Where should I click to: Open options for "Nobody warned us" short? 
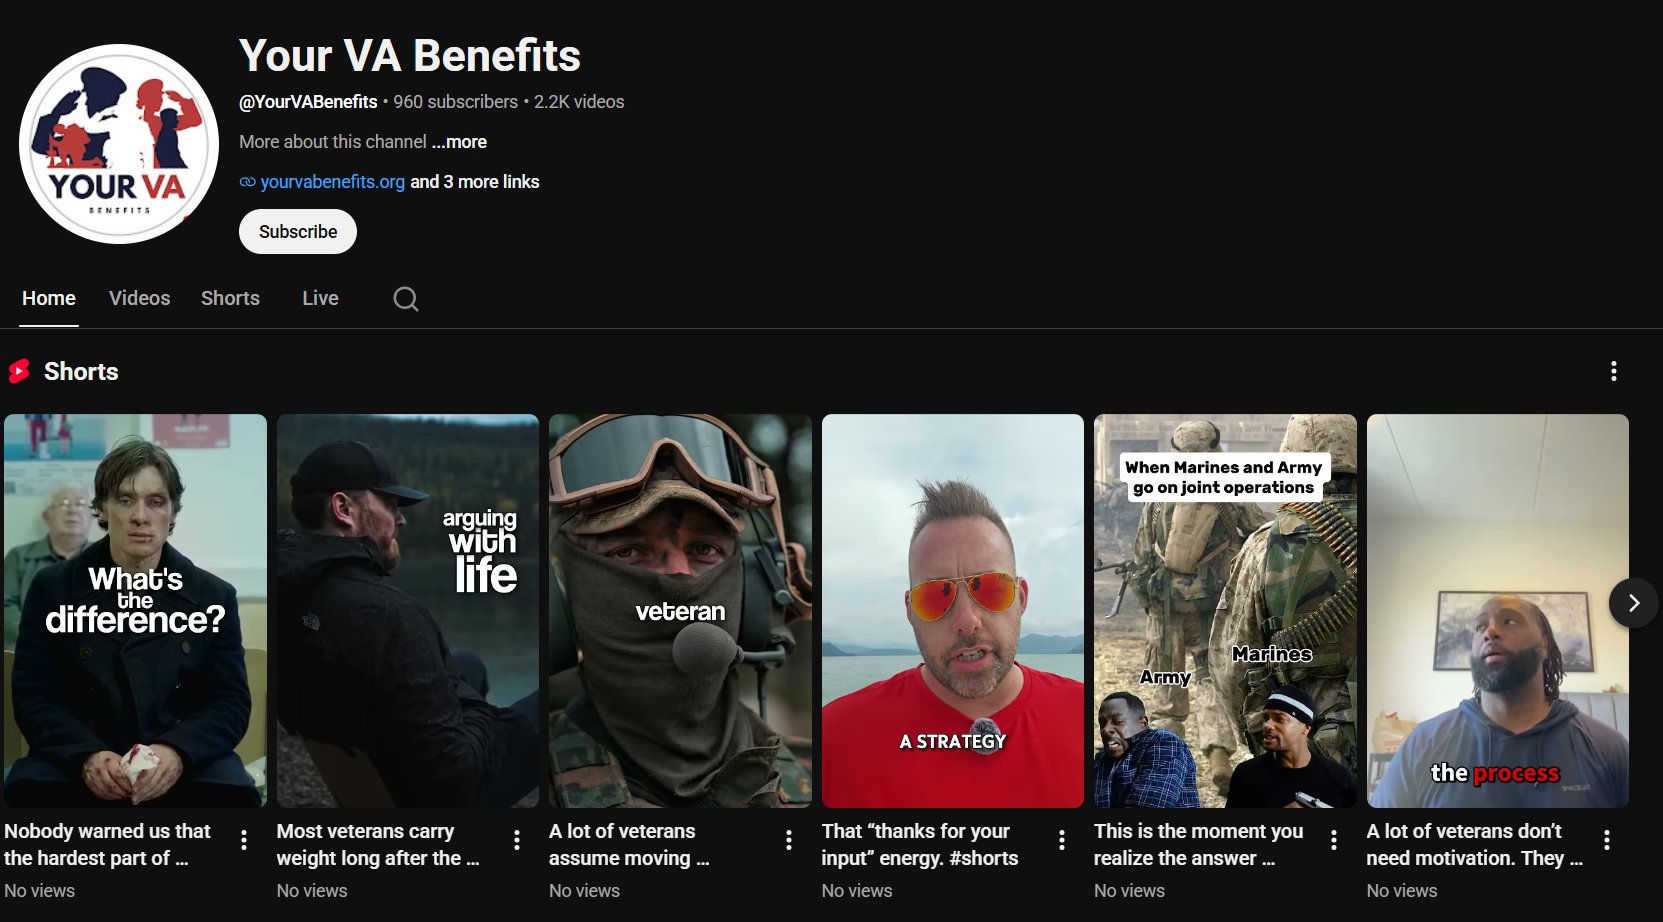coord(244,840)
